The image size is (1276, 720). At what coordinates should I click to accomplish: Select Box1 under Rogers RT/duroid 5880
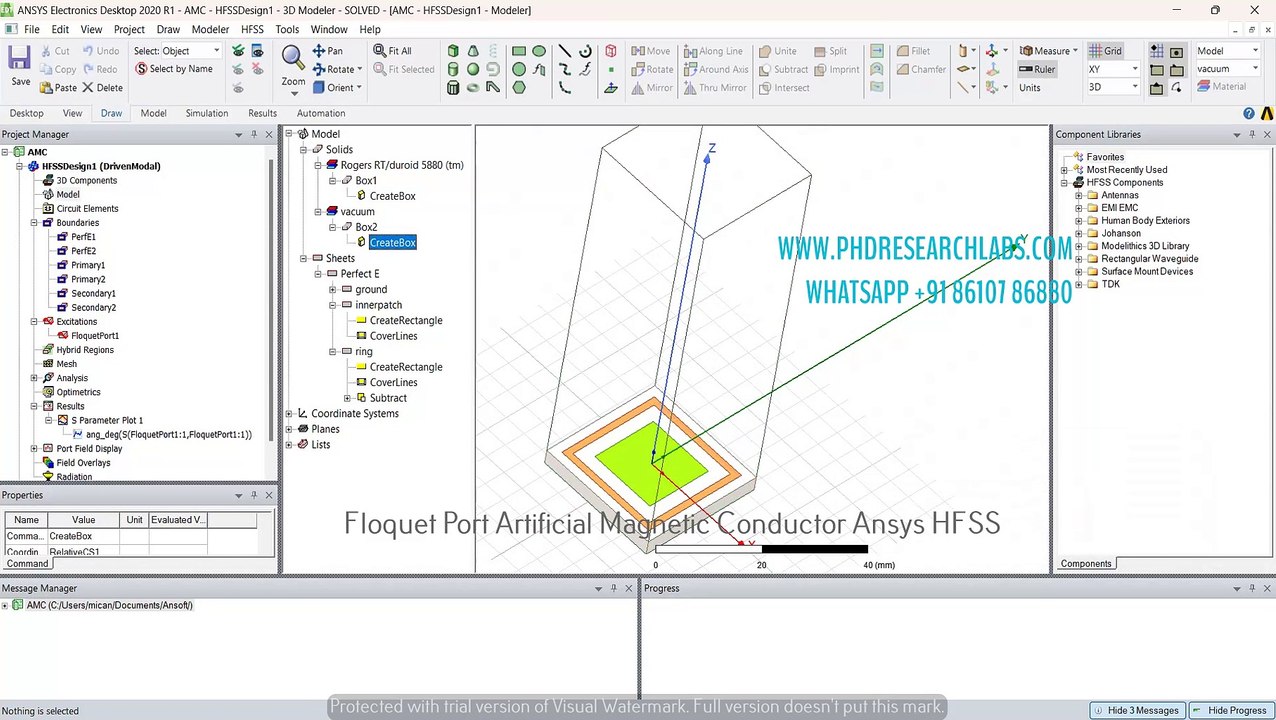pyautogui.click(x=366, y=181)
